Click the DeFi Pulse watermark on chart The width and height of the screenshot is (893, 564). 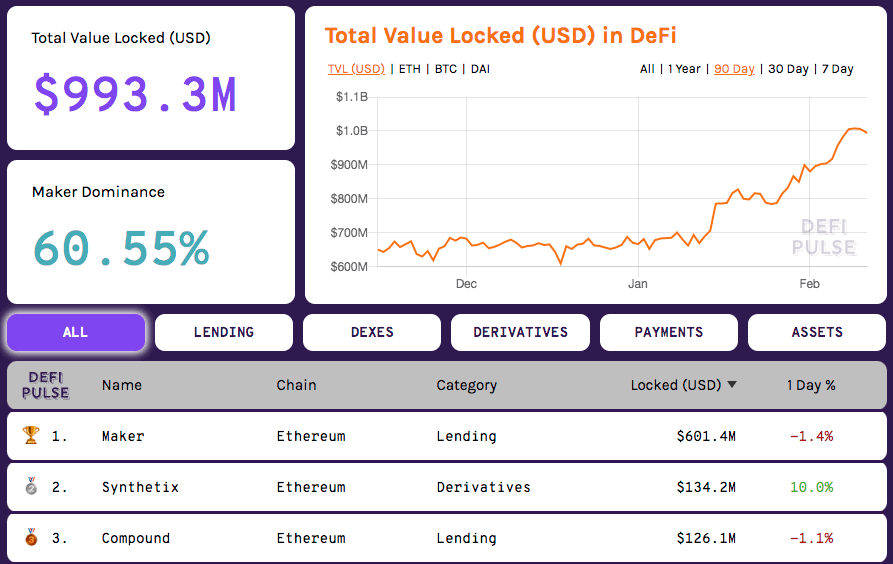pos(823,237)
